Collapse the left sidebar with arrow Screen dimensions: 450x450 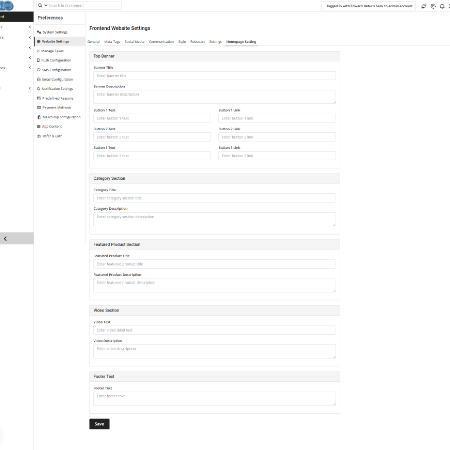click(x=5, y=238)
